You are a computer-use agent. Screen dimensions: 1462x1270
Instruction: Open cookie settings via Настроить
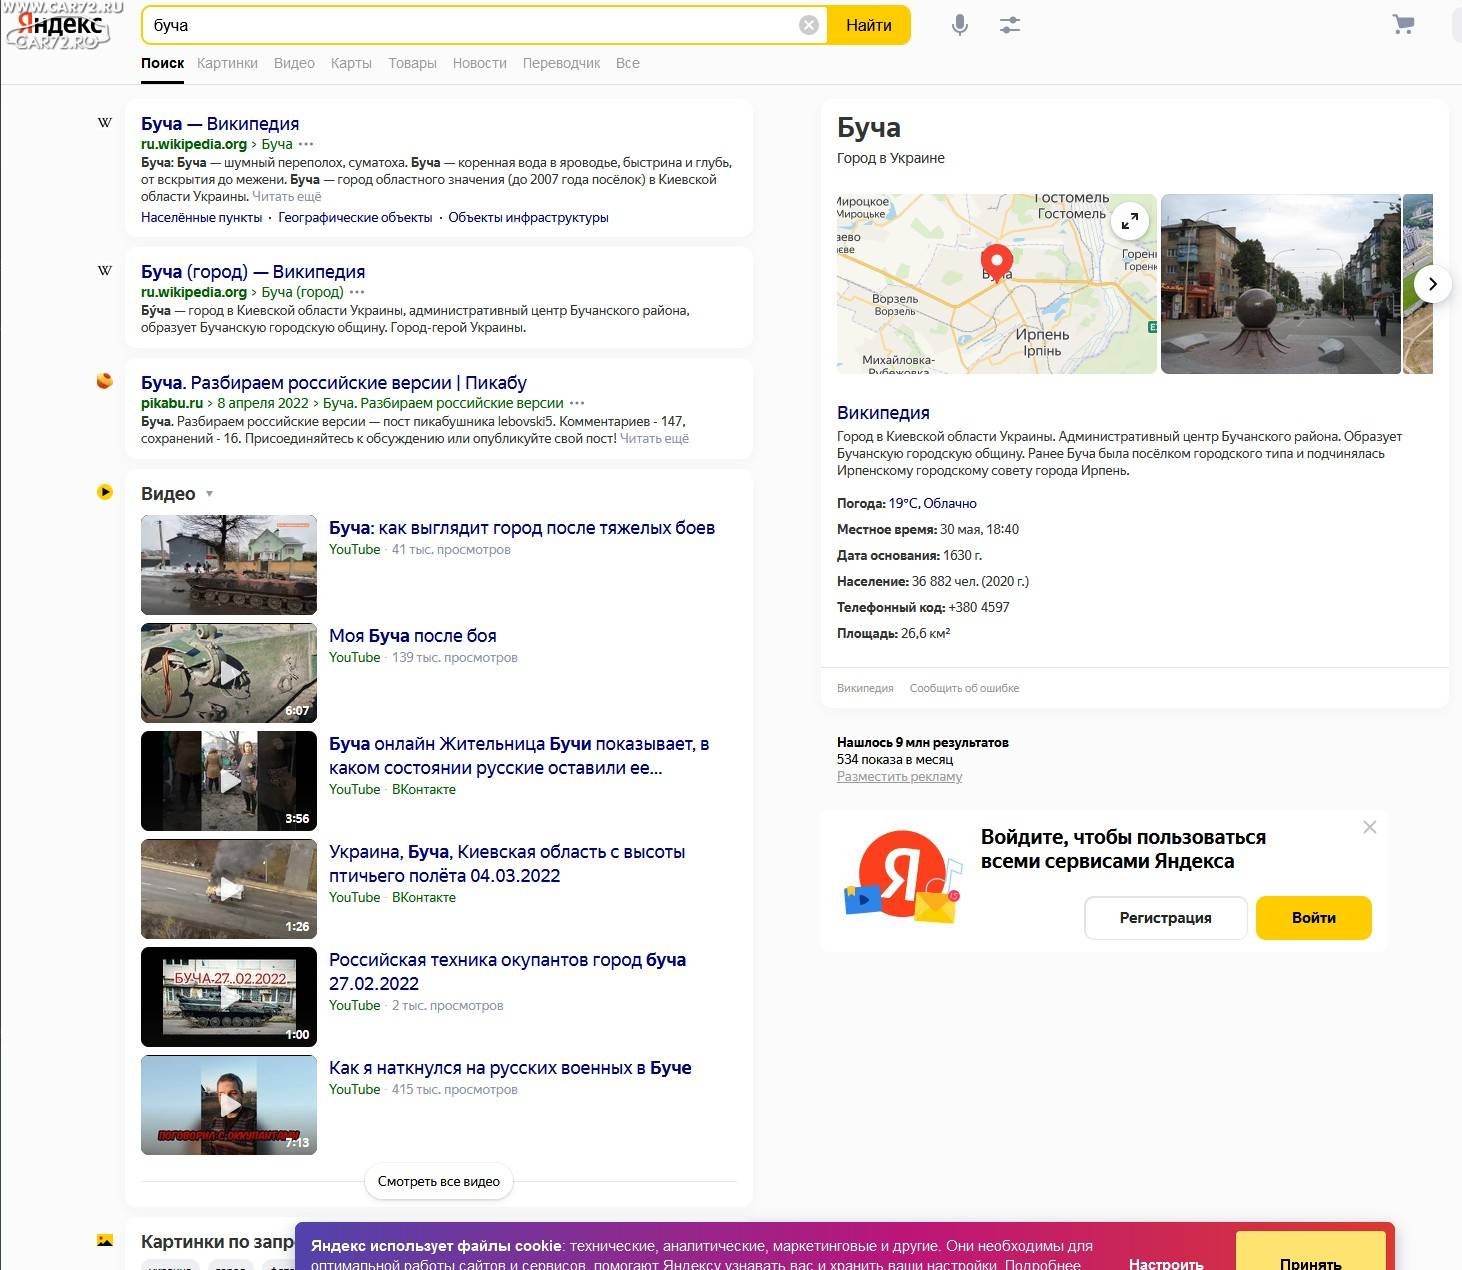click(1166, 1264)
